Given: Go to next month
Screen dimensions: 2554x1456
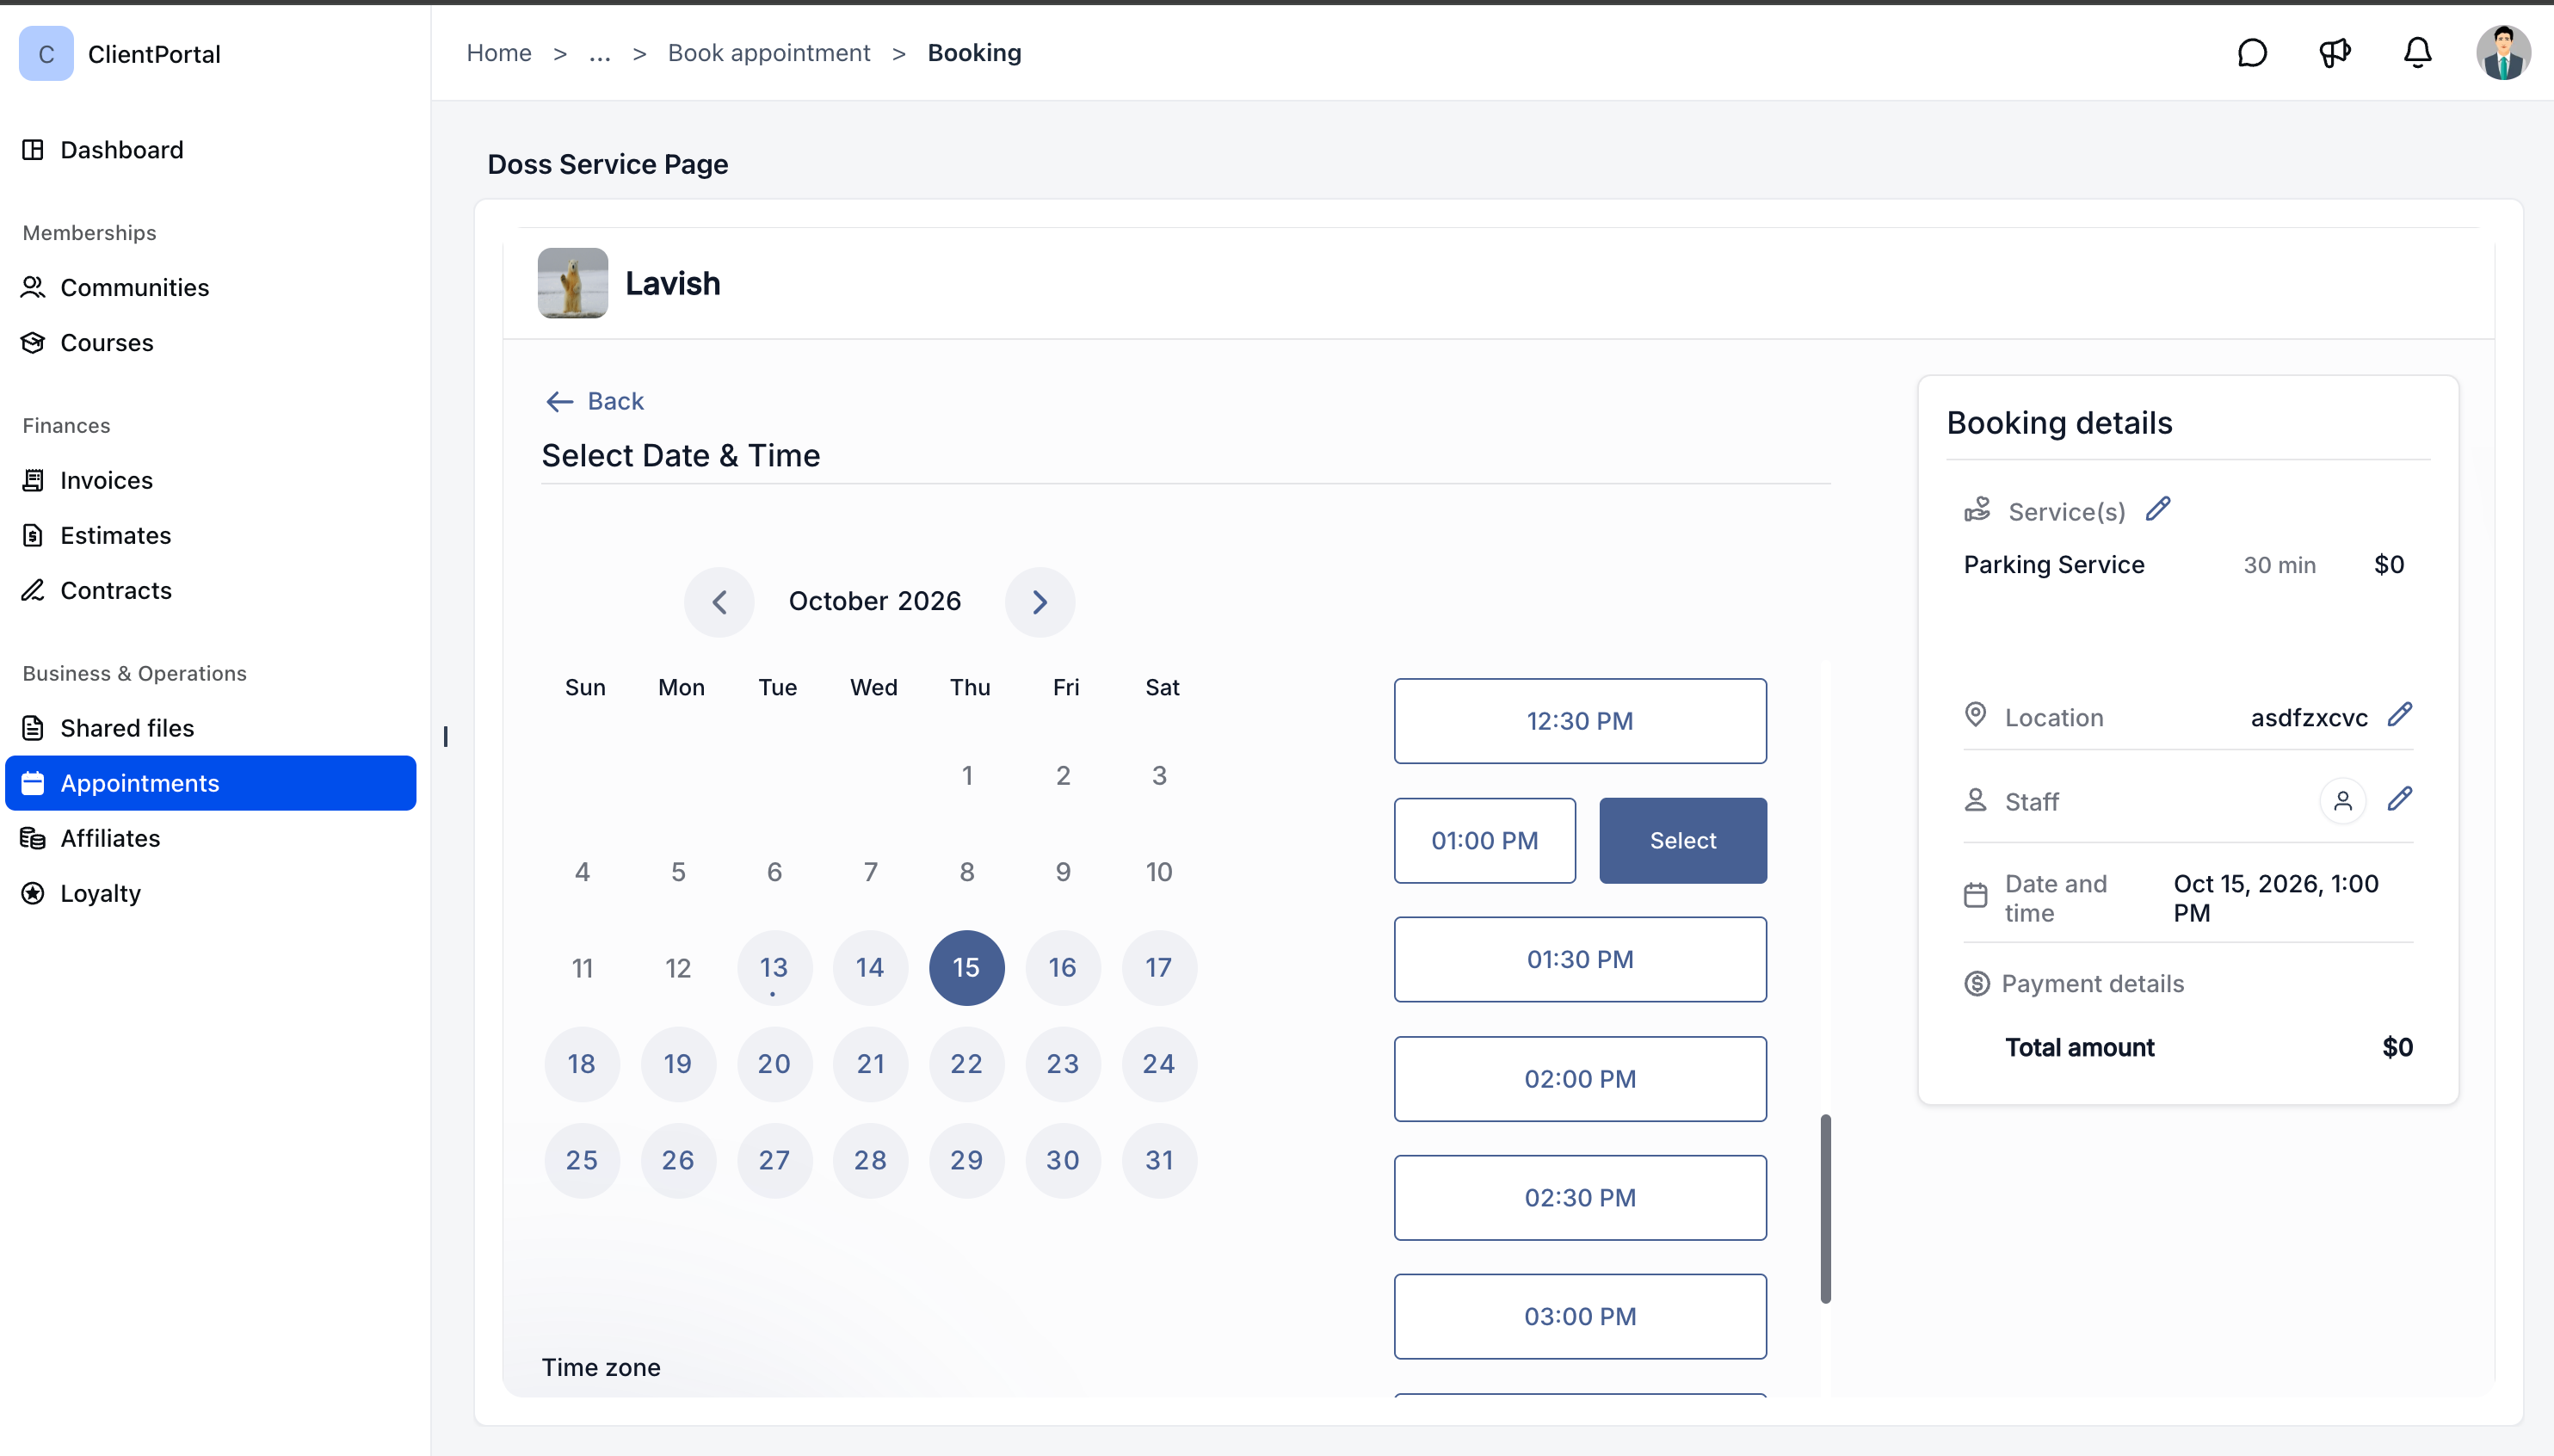Looking at the screenshot, I should [1040, 602].
